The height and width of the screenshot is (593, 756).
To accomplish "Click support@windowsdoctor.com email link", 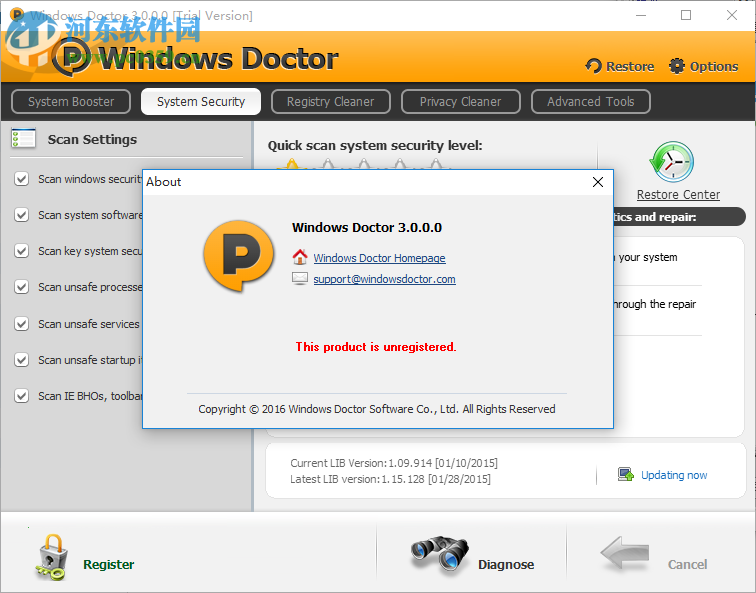I will coord(384,279).
